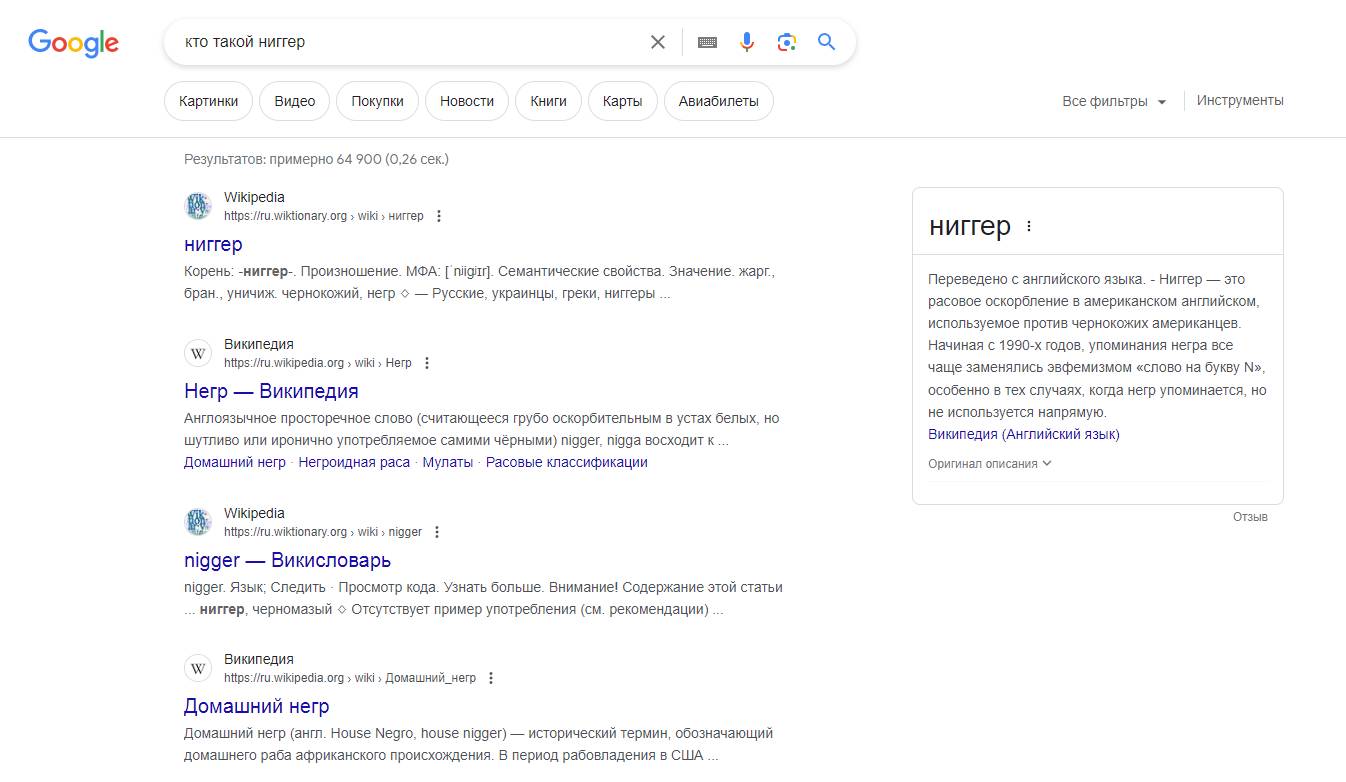Click the 'Результатов: примерно 64 900' stats text
Viewport: 1346px width, 782px height.
click(x=316, y=159)
